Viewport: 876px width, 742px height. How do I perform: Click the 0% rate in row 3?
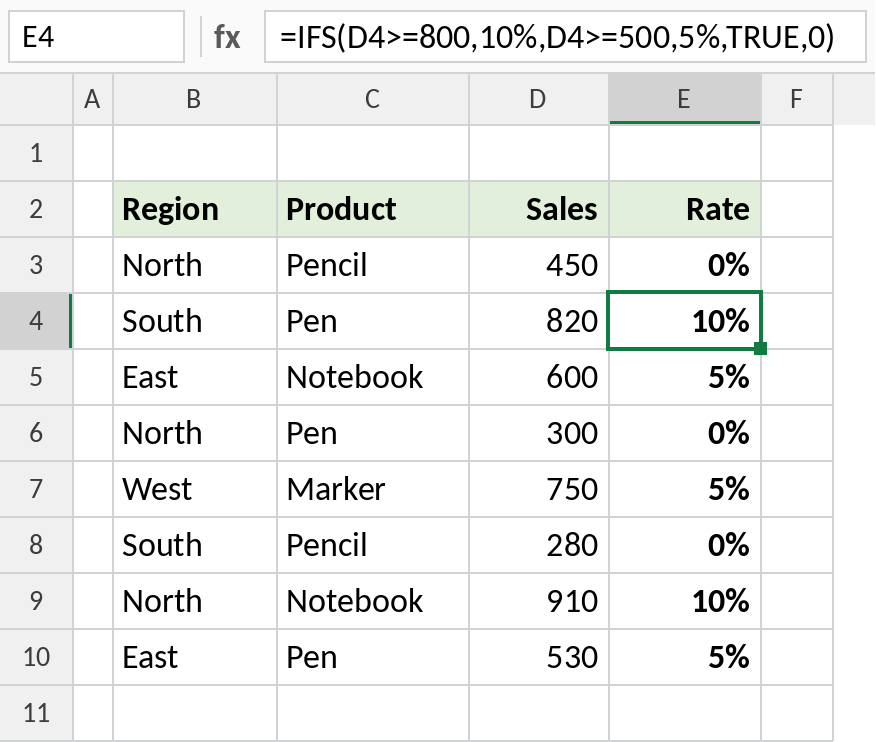point(684,265)
